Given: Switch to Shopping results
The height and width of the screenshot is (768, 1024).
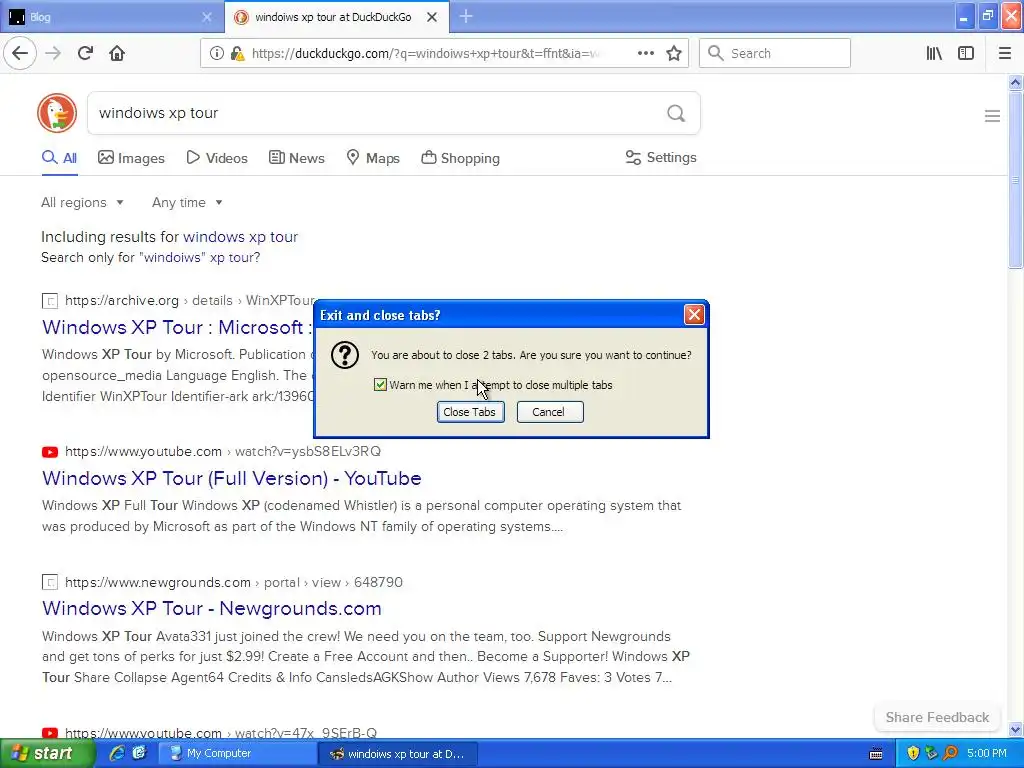Looking at the screenshot, I should pyautogui.click(x=460, y=157).
